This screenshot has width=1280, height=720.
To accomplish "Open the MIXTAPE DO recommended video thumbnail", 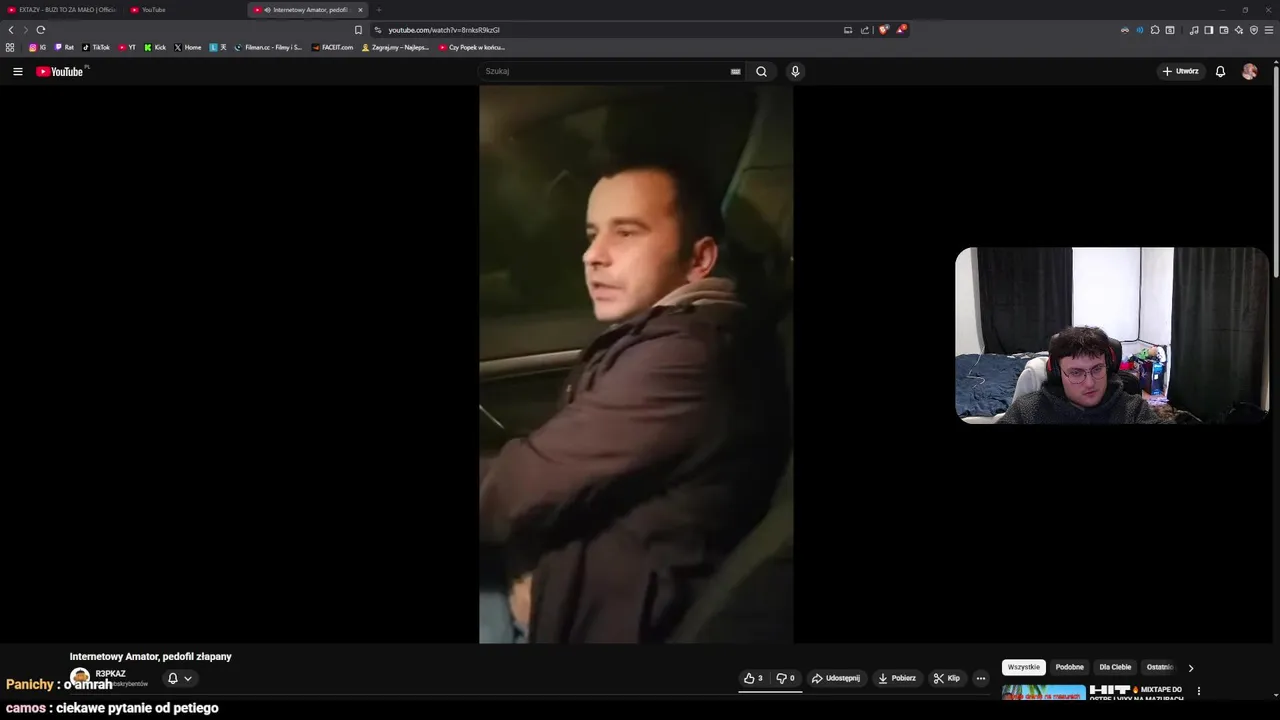I will point(1043,691).
